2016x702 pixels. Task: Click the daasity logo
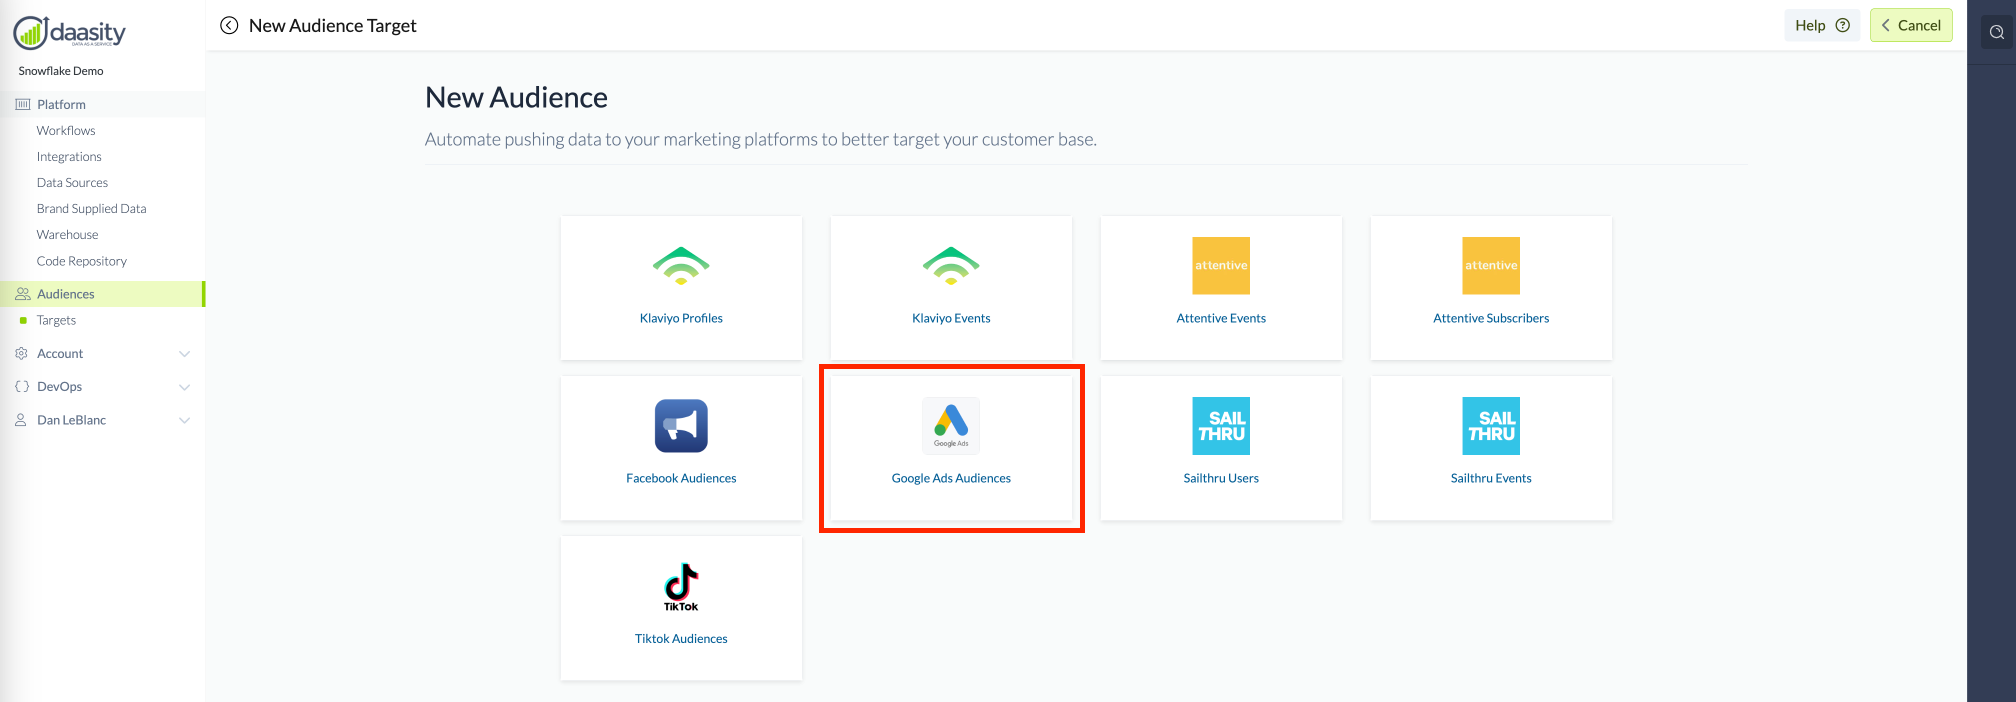pos(70,33)
